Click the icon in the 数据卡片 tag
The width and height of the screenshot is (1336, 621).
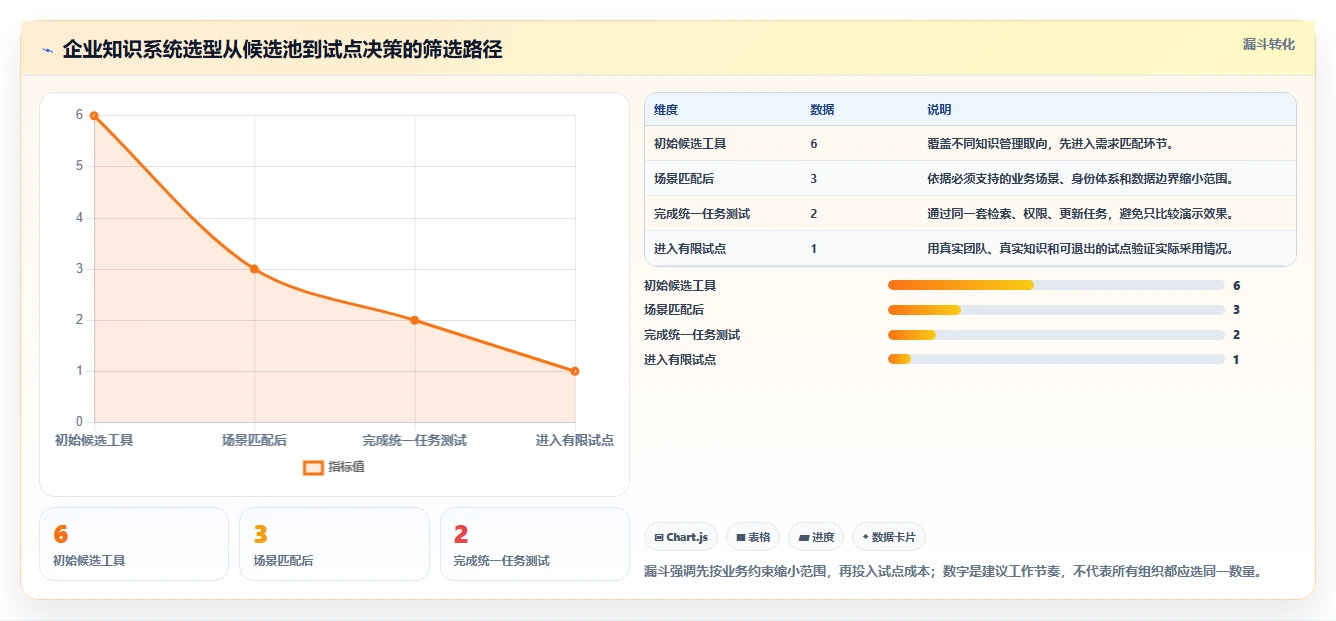tap(865, 537)
